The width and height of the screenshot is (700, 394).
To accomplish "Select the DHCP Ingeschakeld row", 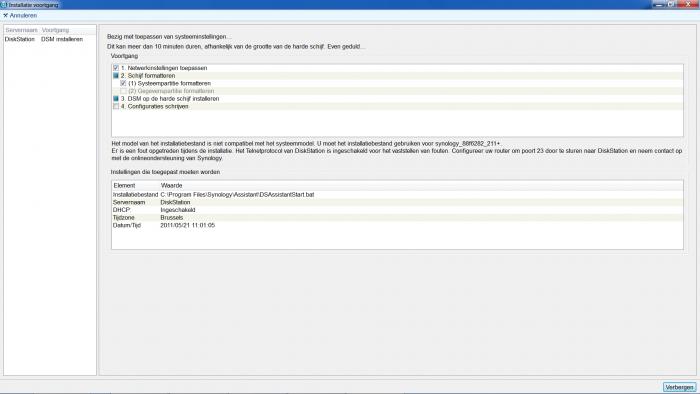I will click(397, 210).
